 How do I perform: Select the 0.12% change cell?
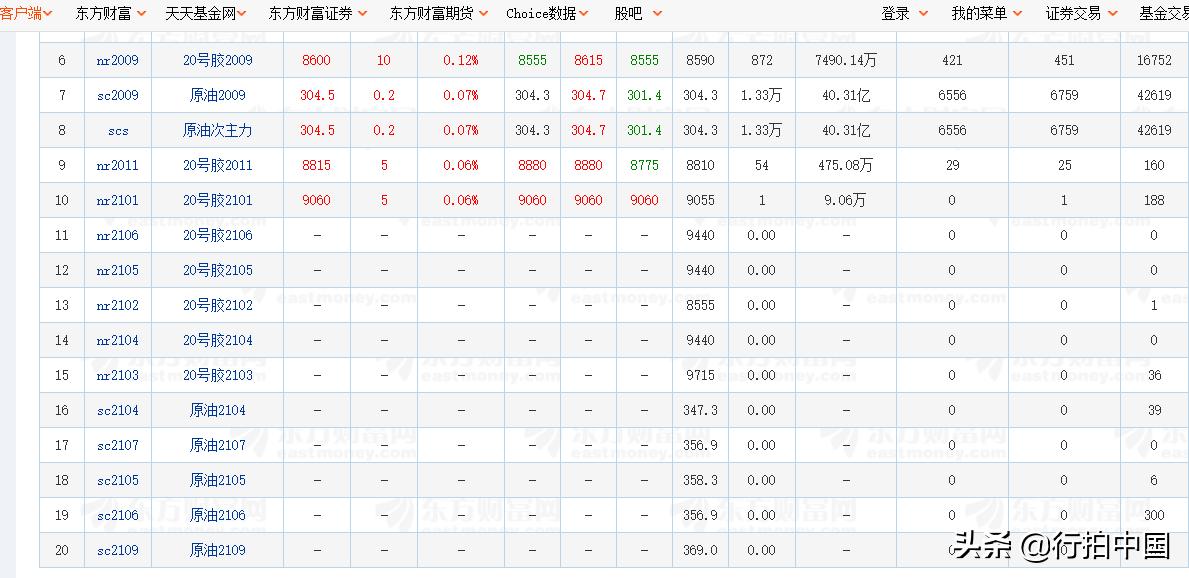[461, 60]
